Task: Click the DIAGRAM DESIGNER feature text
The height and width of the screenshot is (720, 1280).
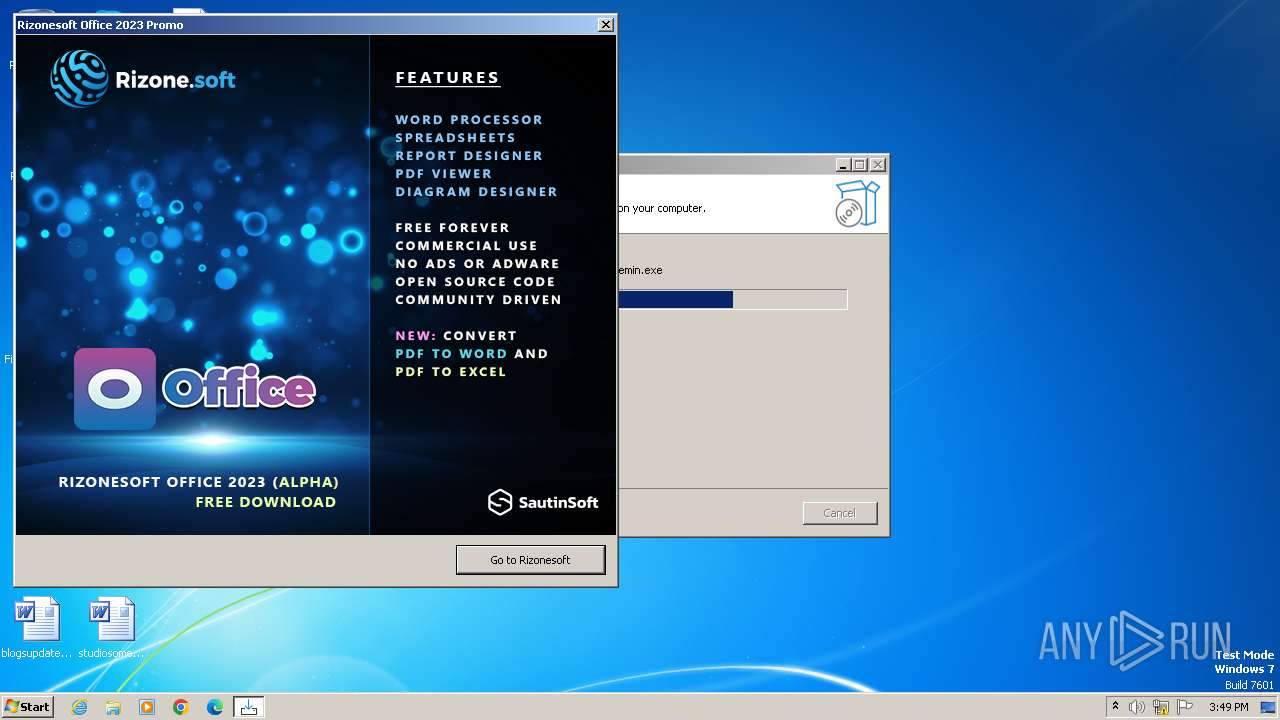Action: [476, 191]
